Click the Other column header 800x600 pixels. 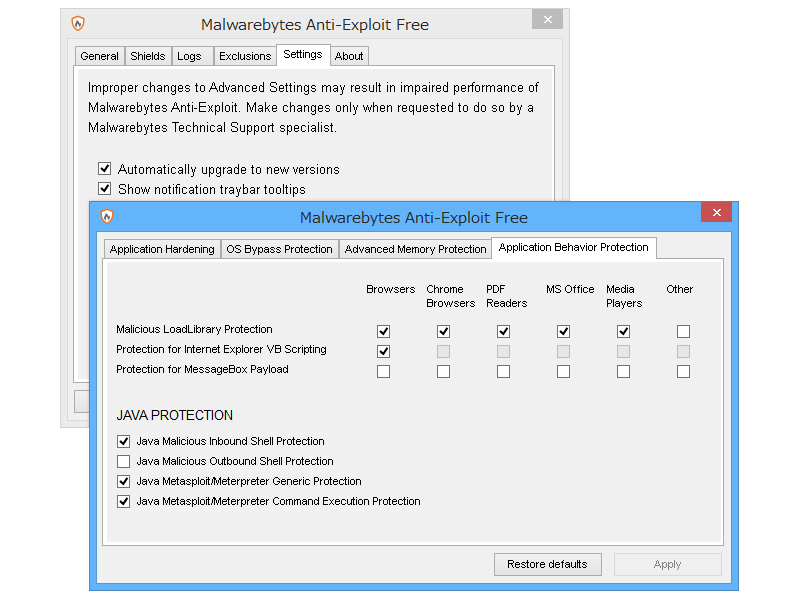[x=680, y=289]
